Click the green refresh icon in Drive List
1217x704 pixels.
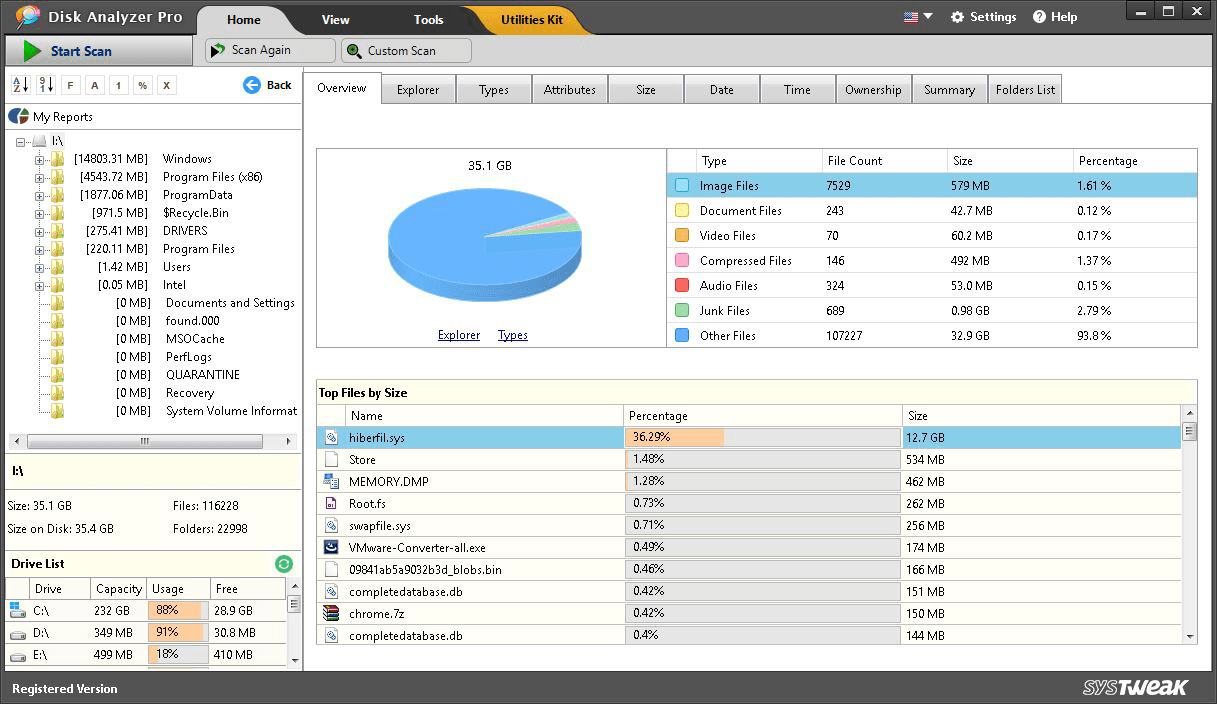283,563
